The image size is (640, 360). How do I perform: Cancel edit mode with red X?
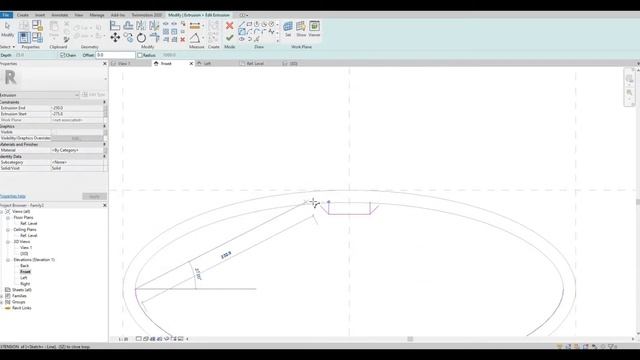(230, 26)
